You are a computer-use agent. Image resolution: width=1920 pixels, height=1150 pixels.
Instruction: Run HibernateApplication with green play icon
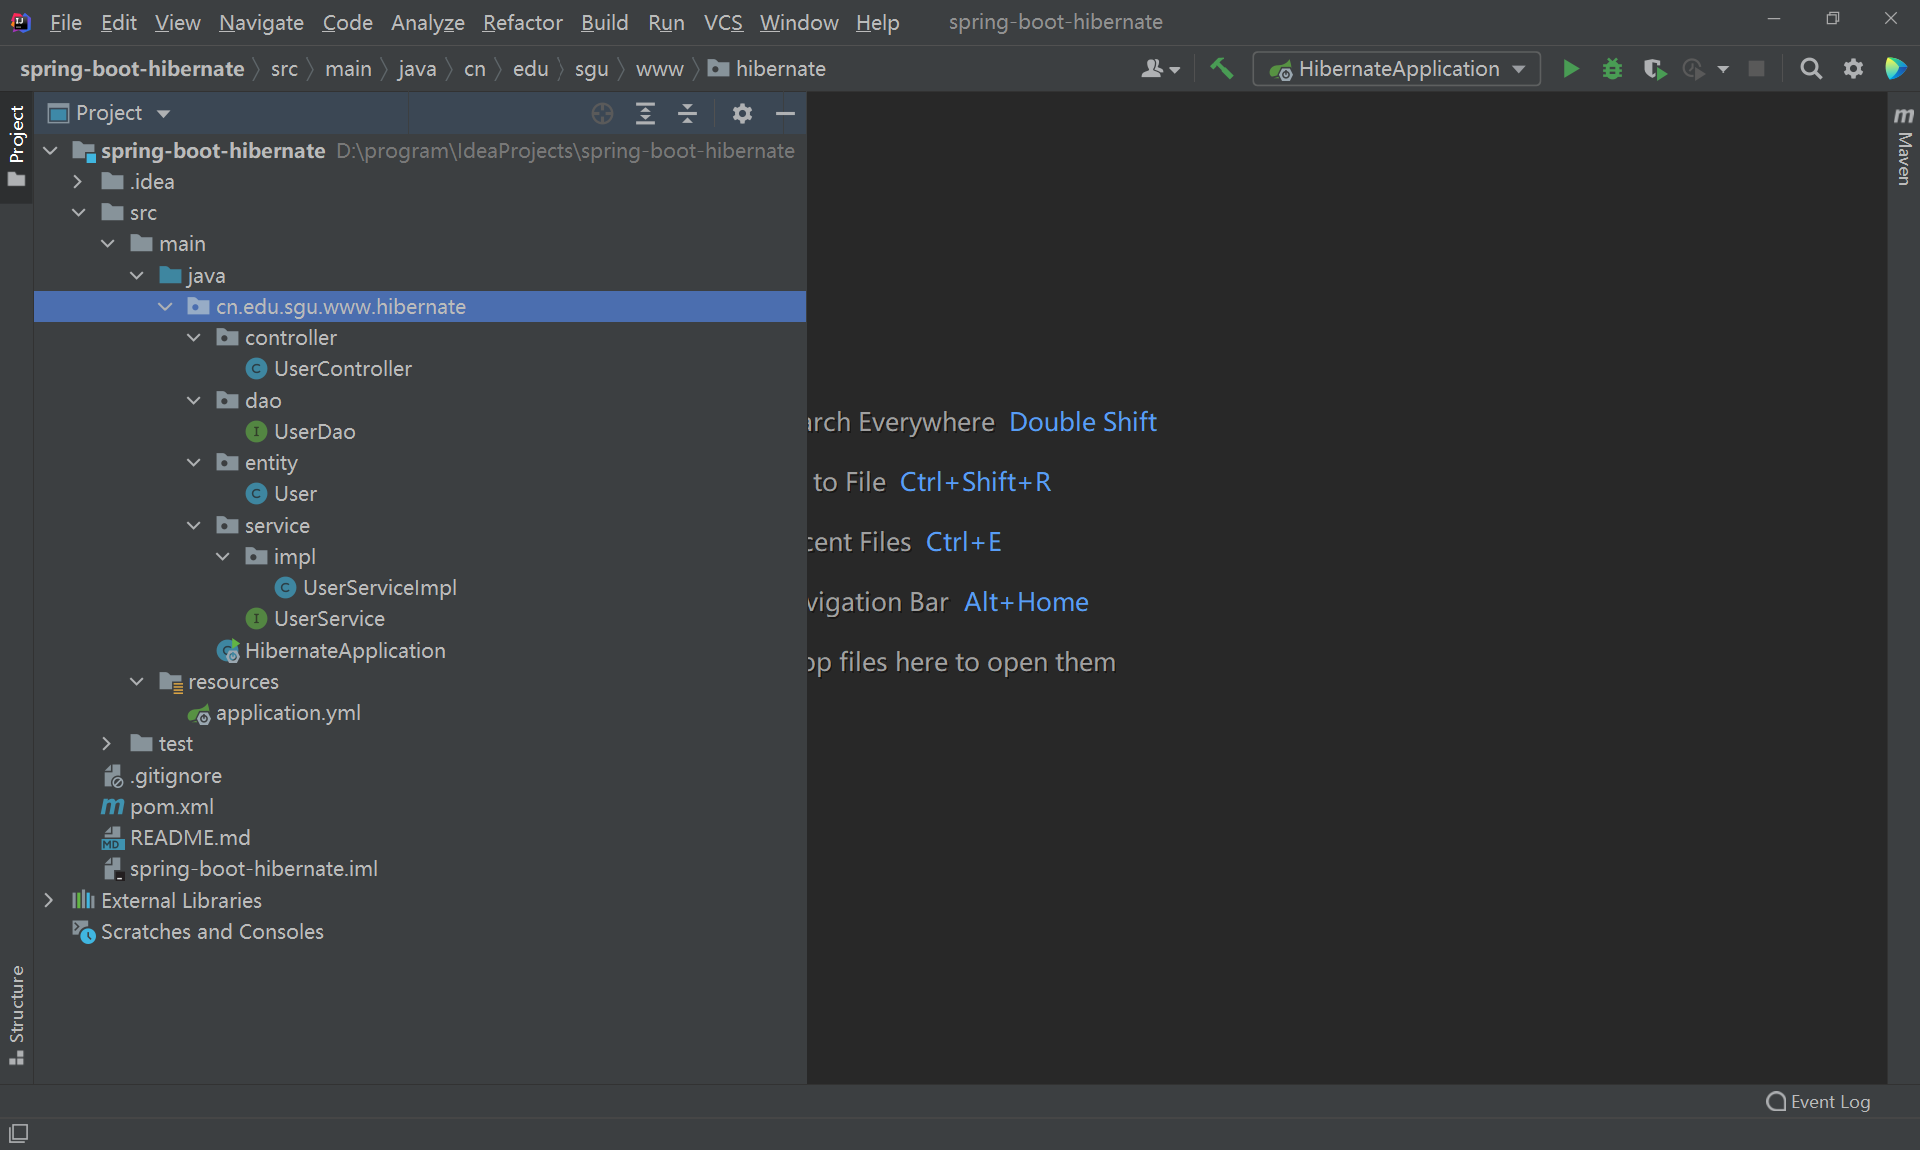pos(1570,69)
